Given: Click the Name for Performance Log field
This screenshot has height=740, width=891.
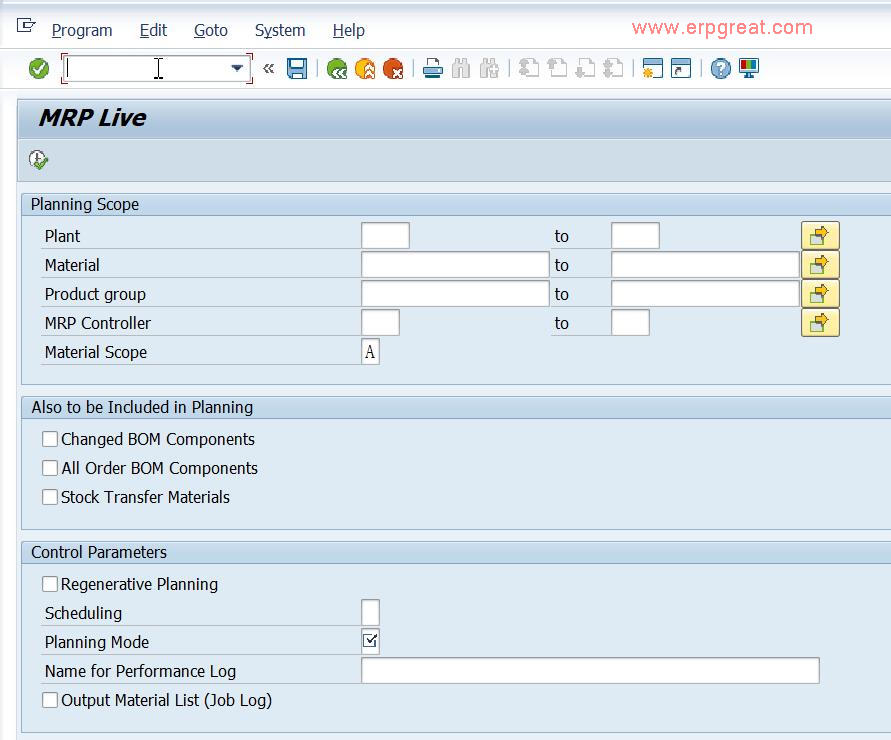Looking at the screenshot, I should point(590,670).
